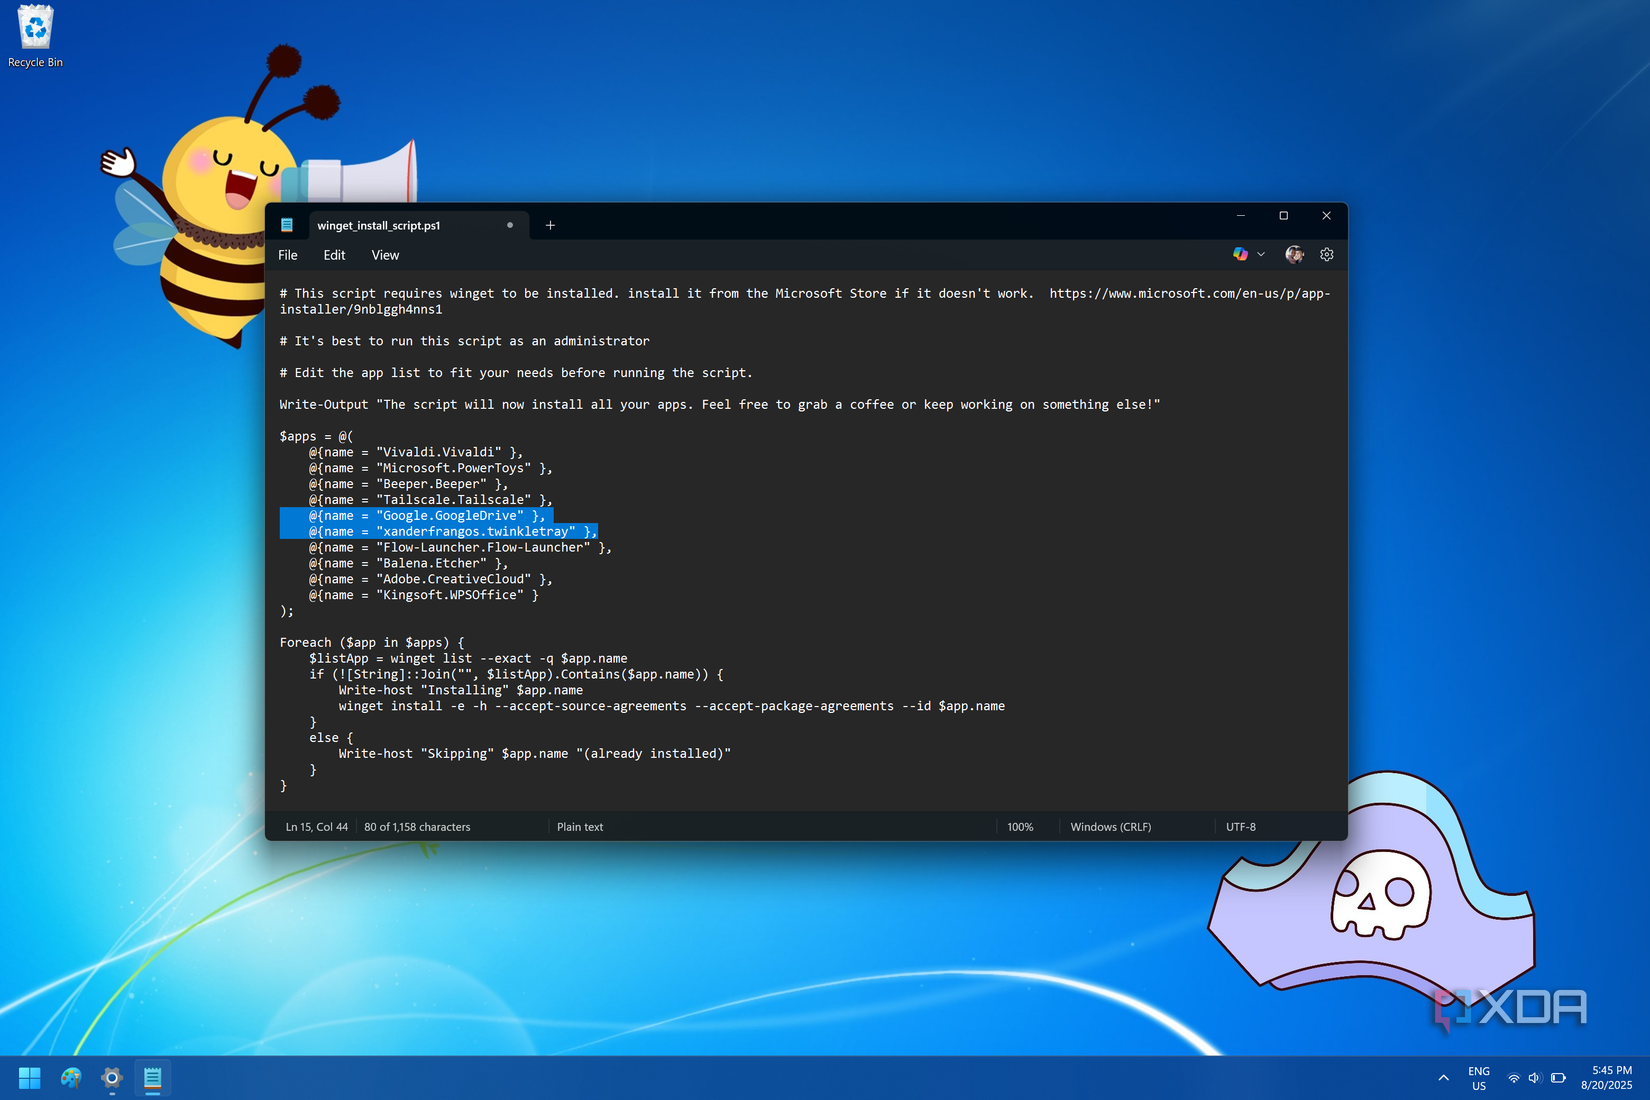This screenshot has width=1650, height=1100.
Task: Click the Notepad document icon on the tab
Action: (289, 224)
